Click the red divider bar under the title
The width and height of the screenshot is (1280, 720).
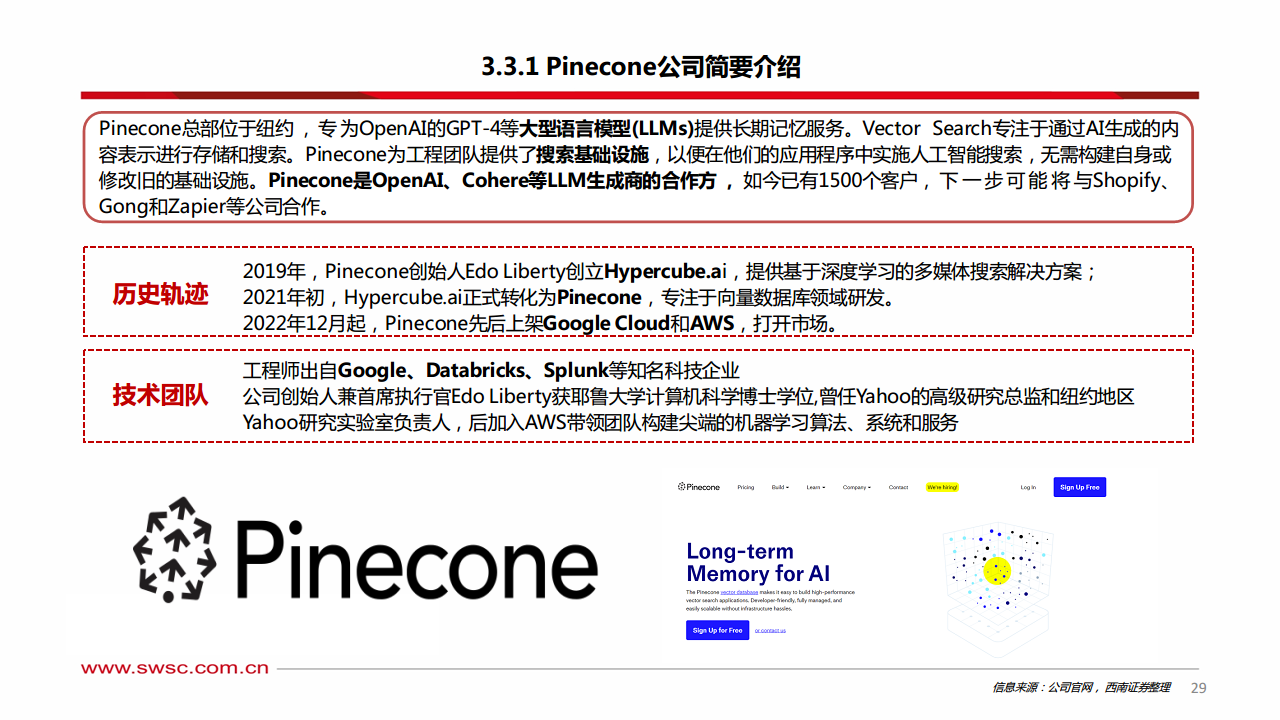640,91
